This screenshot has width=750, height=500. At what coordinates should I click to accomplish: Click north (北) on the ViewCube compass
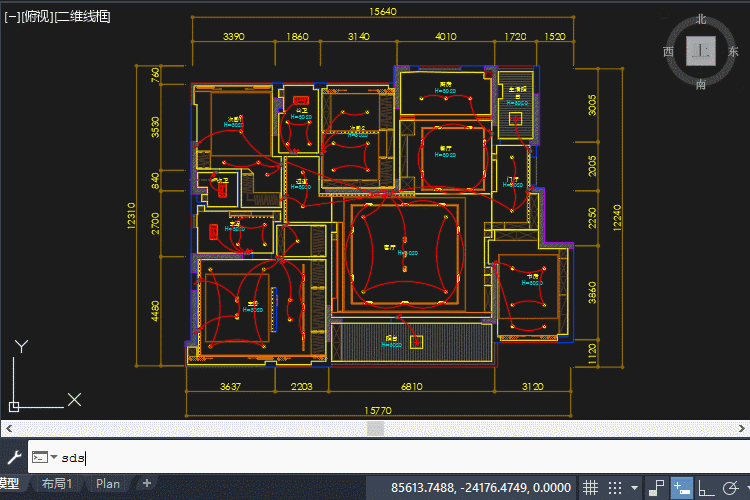702,19
